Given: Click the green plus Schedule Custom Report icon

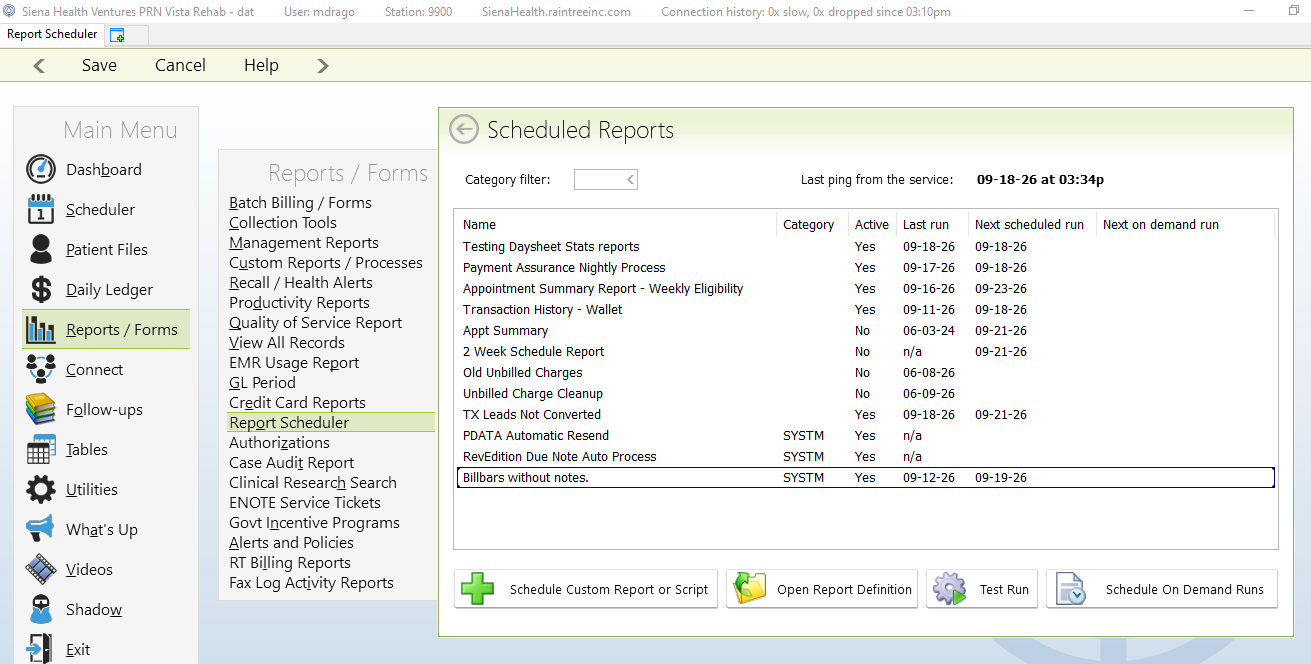Looking at the screenshot, I should [x=477, y=589].
